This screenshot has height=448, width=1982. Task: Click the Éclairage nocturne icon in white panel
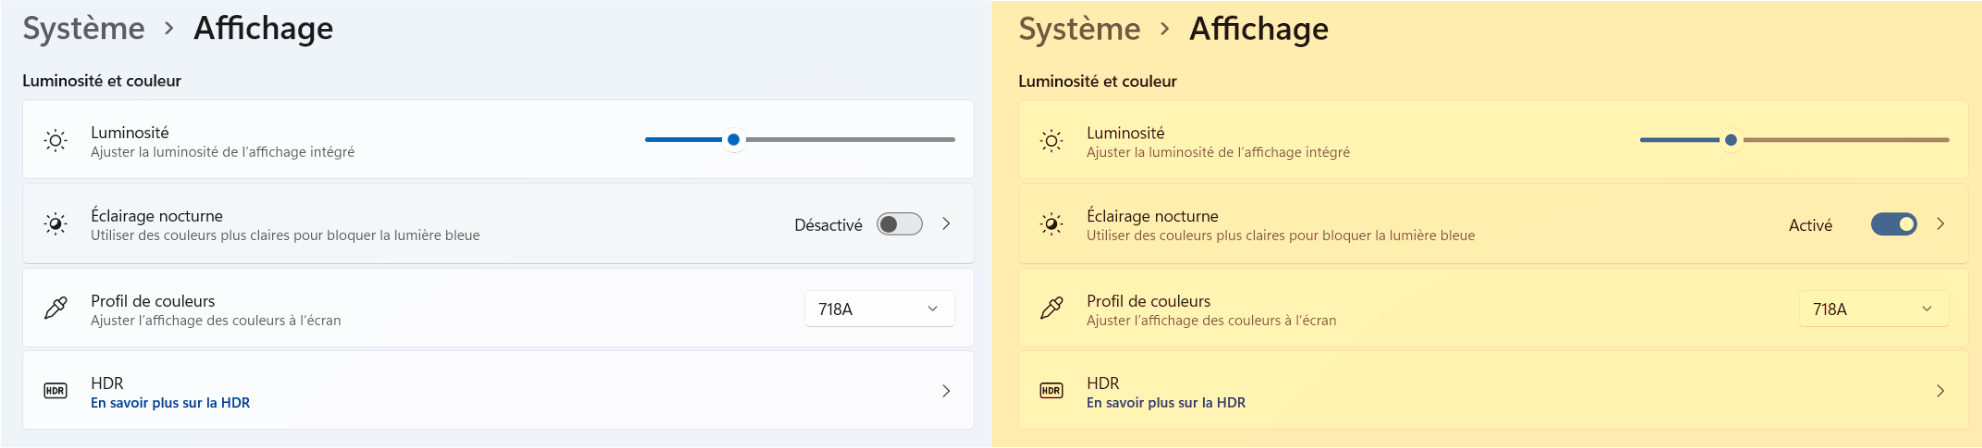[x=56, y=224]
